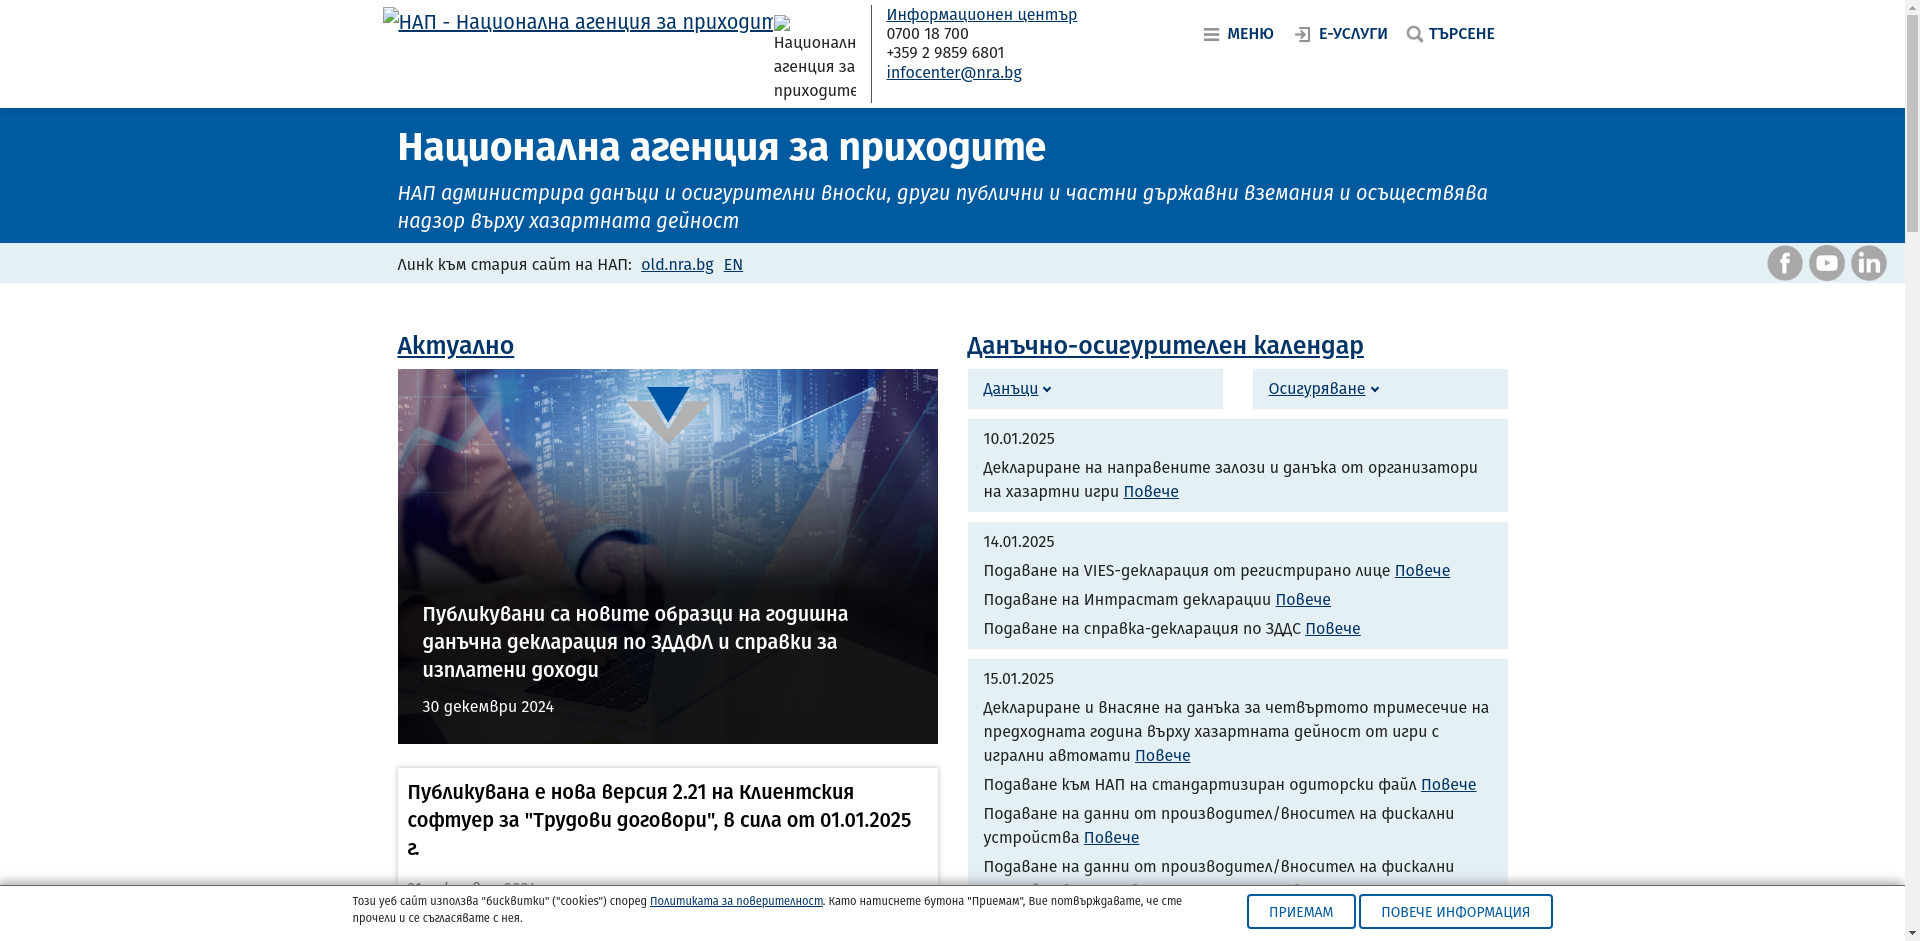Open the ТЪРСЕНЕ search magnifier icon
The image size is (1920, 941).
pyautogui.click(x=1415, y=33)
